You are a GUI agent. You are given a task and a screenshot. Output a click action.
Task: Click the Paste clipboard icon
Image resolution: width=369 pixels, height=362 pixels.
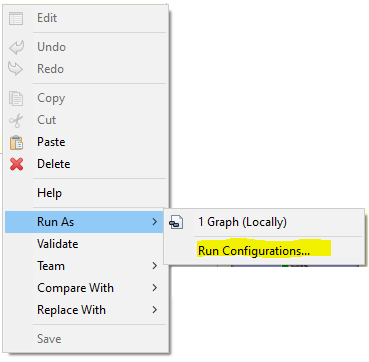(16, 142)
